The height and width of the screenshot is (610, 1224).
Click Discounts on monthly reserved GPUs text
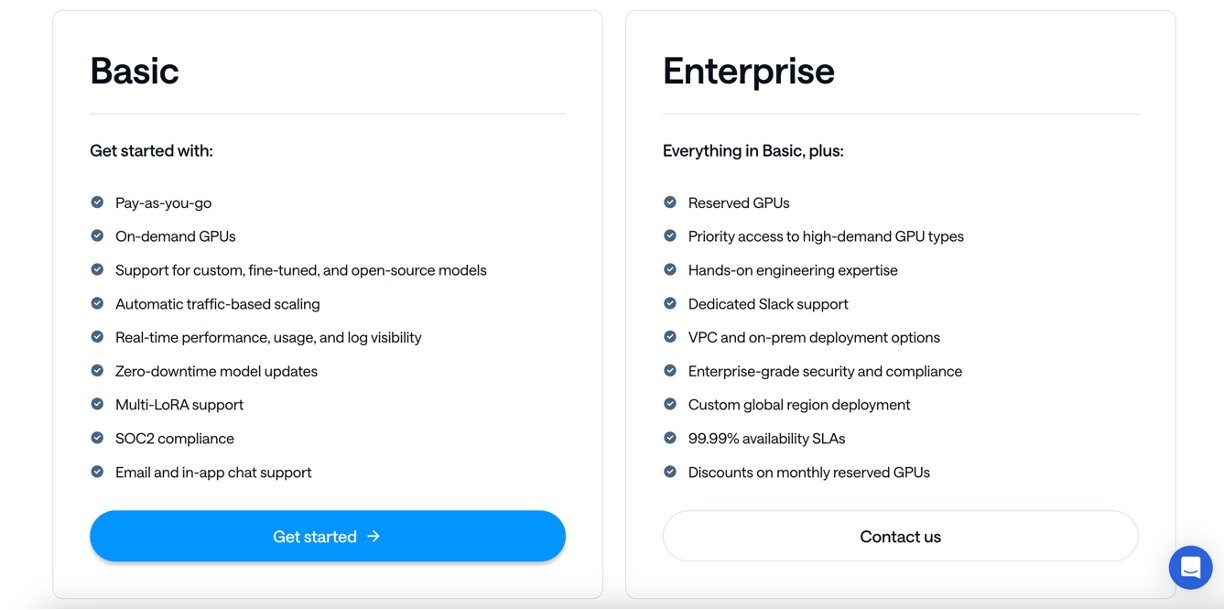[x=808, y=472]
